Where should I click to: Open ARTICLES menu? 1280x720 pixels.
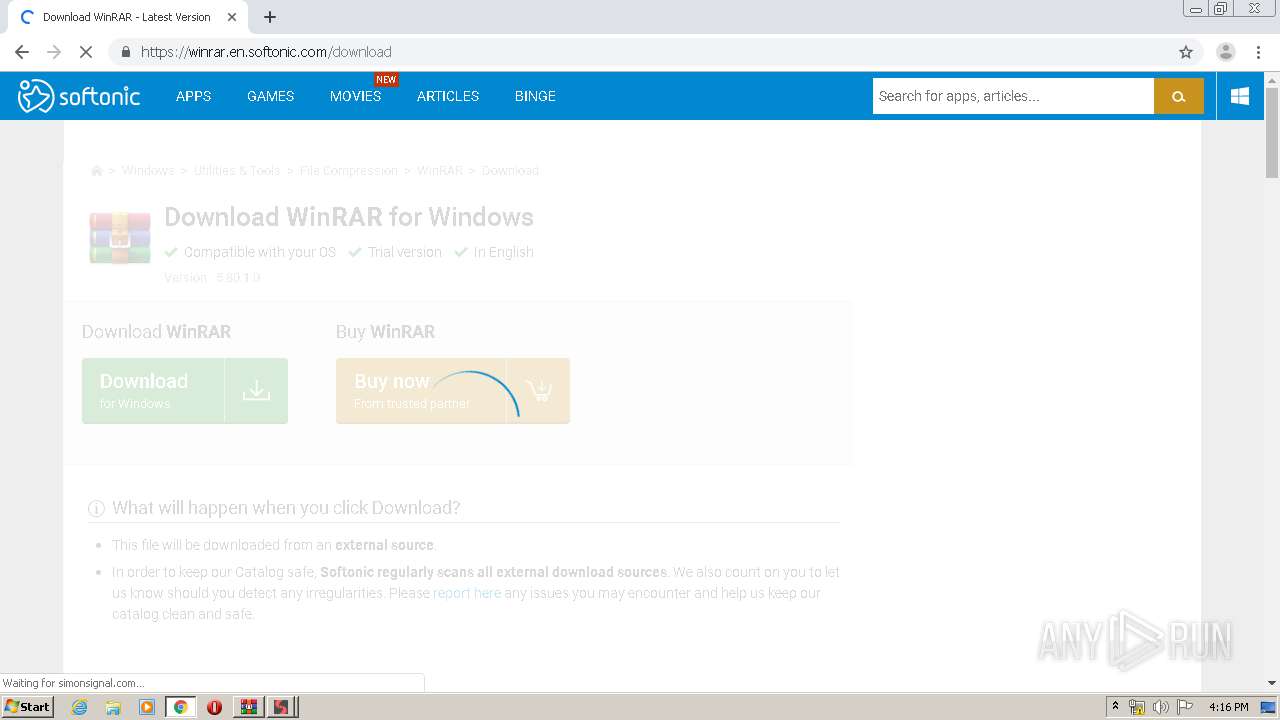pyautogui.click(x=448, y=96)
